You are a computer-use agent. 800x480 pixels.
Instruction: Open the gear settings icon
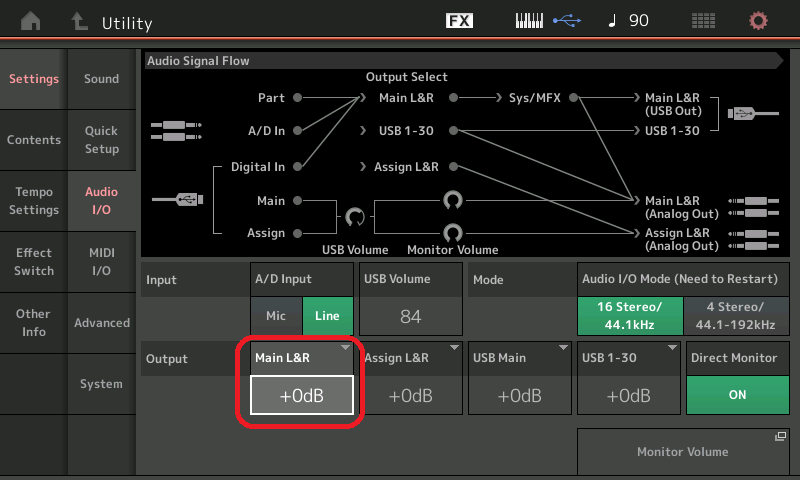pos(759,21)
